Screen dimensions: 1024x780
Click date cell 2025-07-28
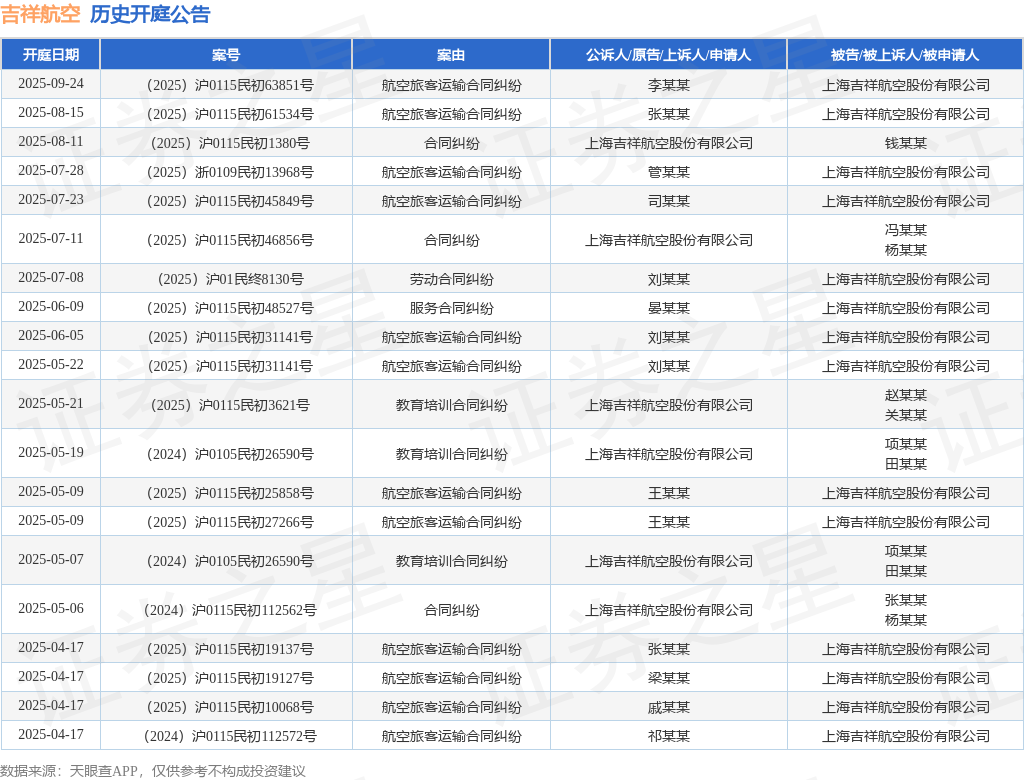click(51, 171)
